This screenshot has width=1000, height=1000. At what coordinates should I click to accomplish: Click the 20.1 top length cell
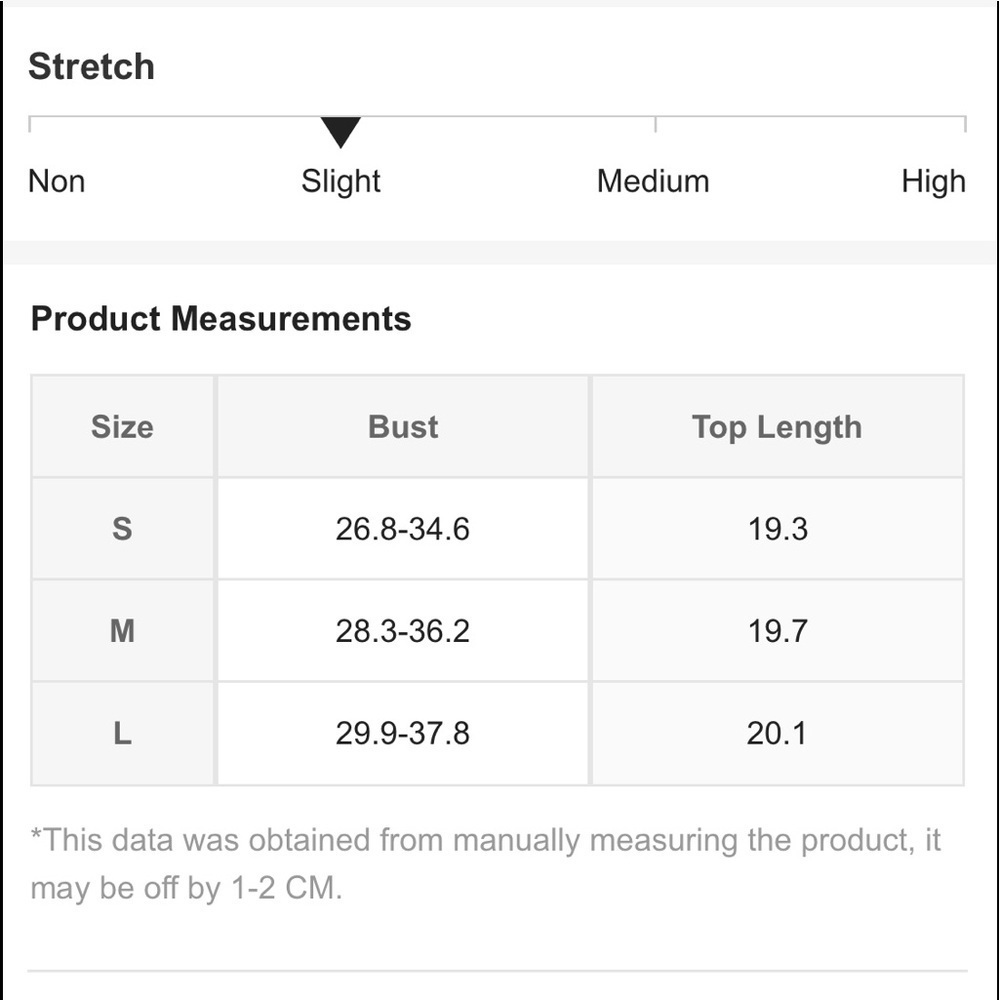coord(777,733)
